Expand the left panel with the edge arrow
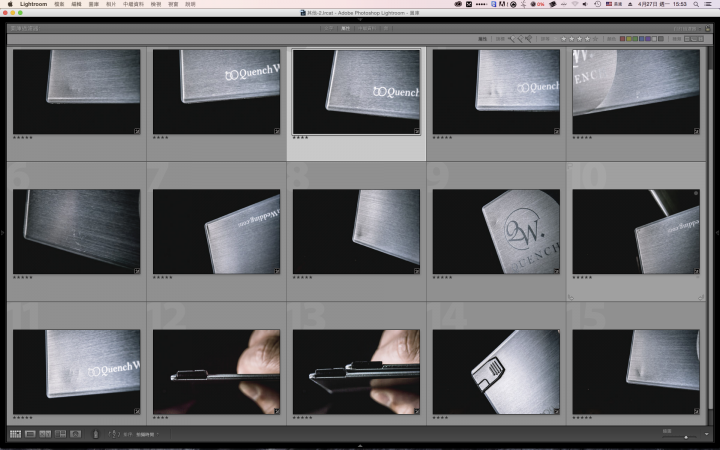 pyautogui.click(x=2, y=233)
